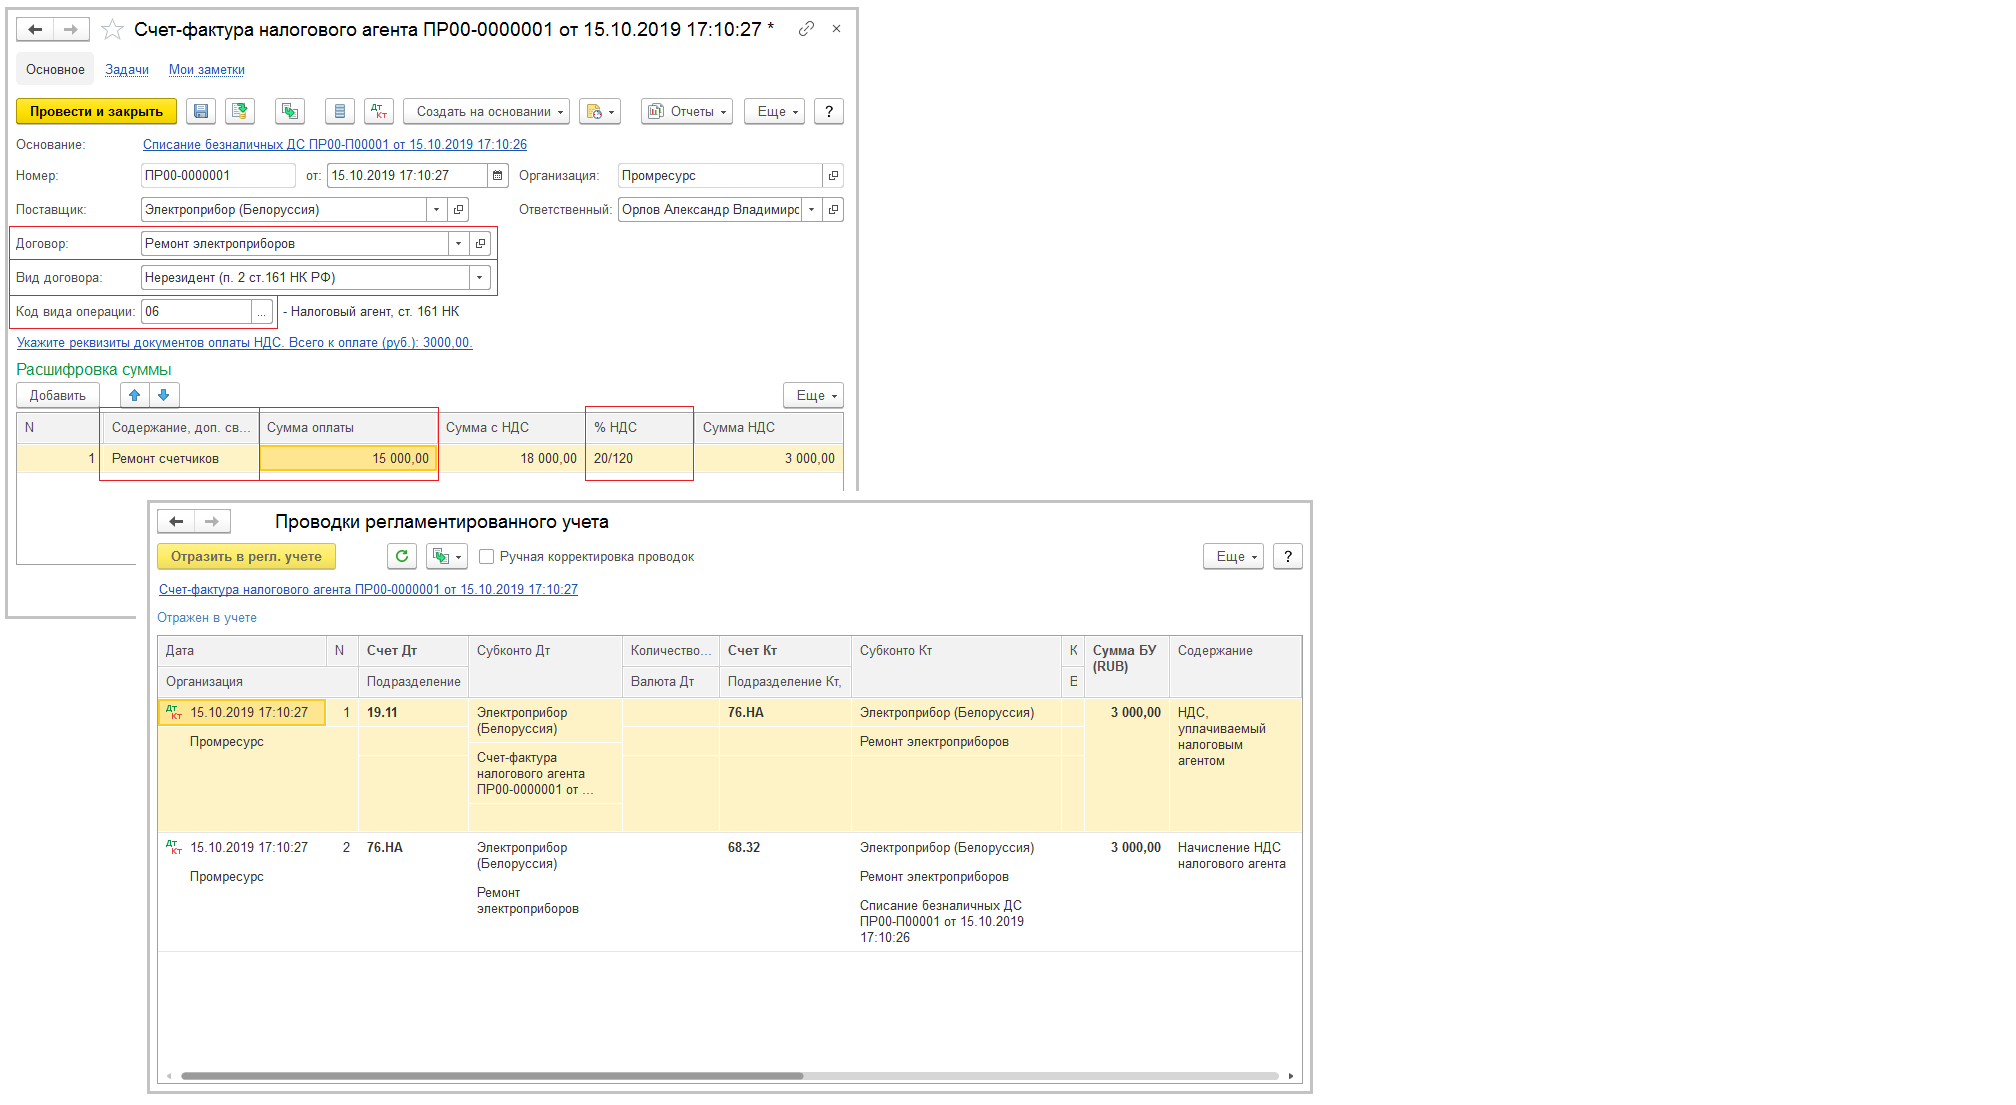The height and width of the screenshot is (1105, 2016).
Task: Open the Списание безналичных ДС link
Action: click(334, 145)
